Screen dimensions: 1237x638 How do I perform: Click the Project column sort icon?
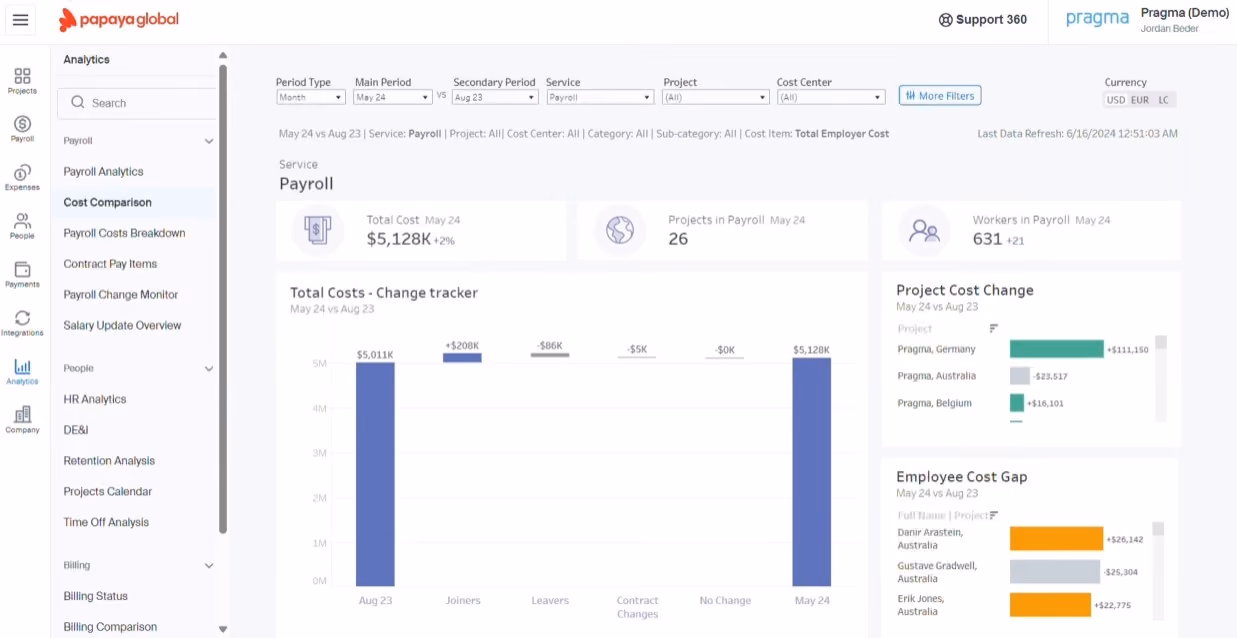[x=994, y=328]
